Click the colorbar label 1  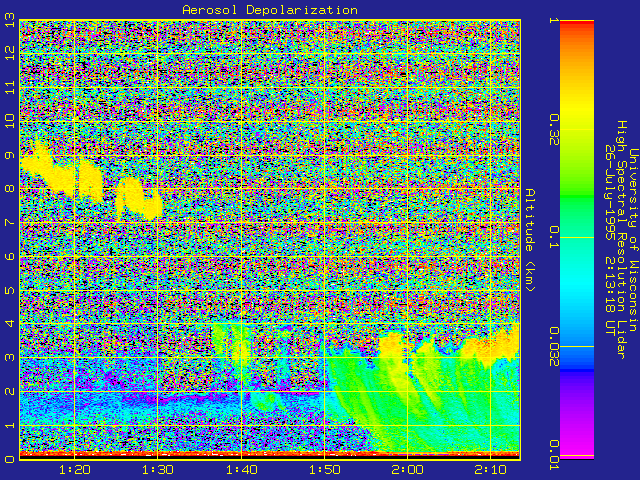pos(553,20)
